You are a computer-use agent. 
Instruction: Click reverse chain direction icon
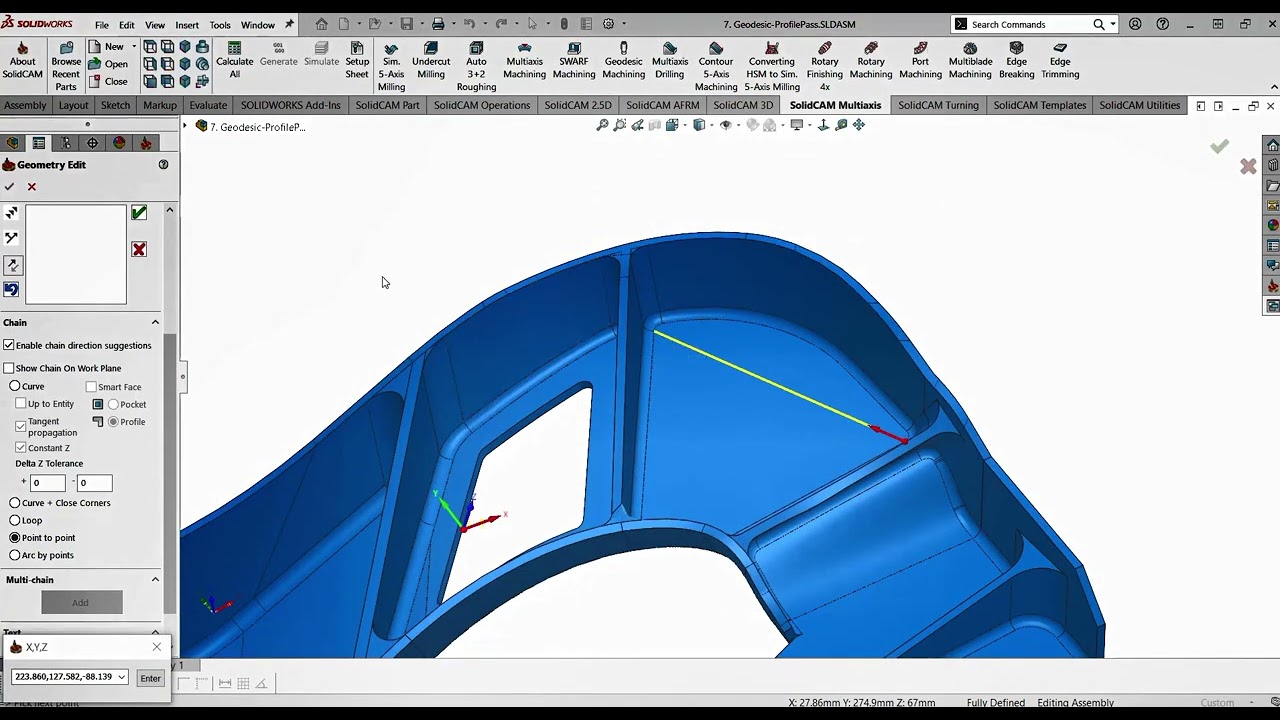pos(12,265)
